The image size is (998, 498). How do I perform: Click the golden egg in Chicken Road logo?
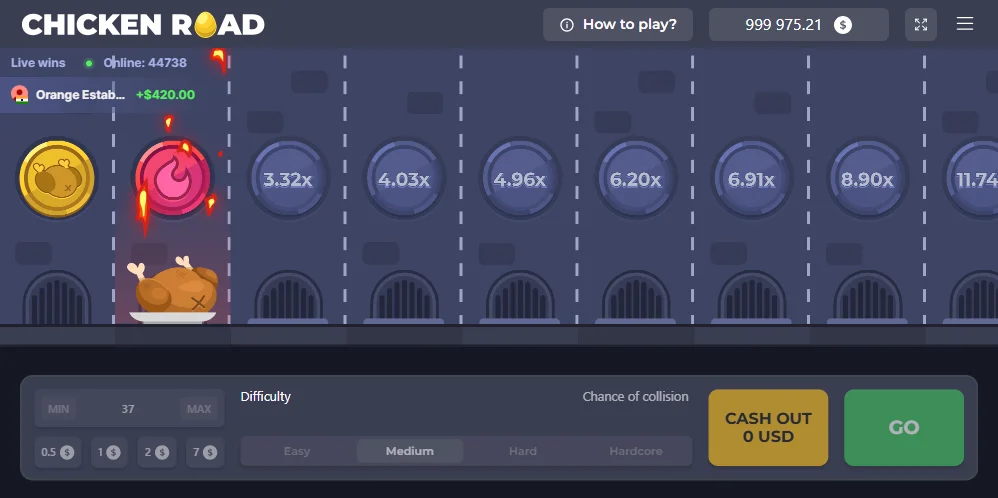(206, 25)
